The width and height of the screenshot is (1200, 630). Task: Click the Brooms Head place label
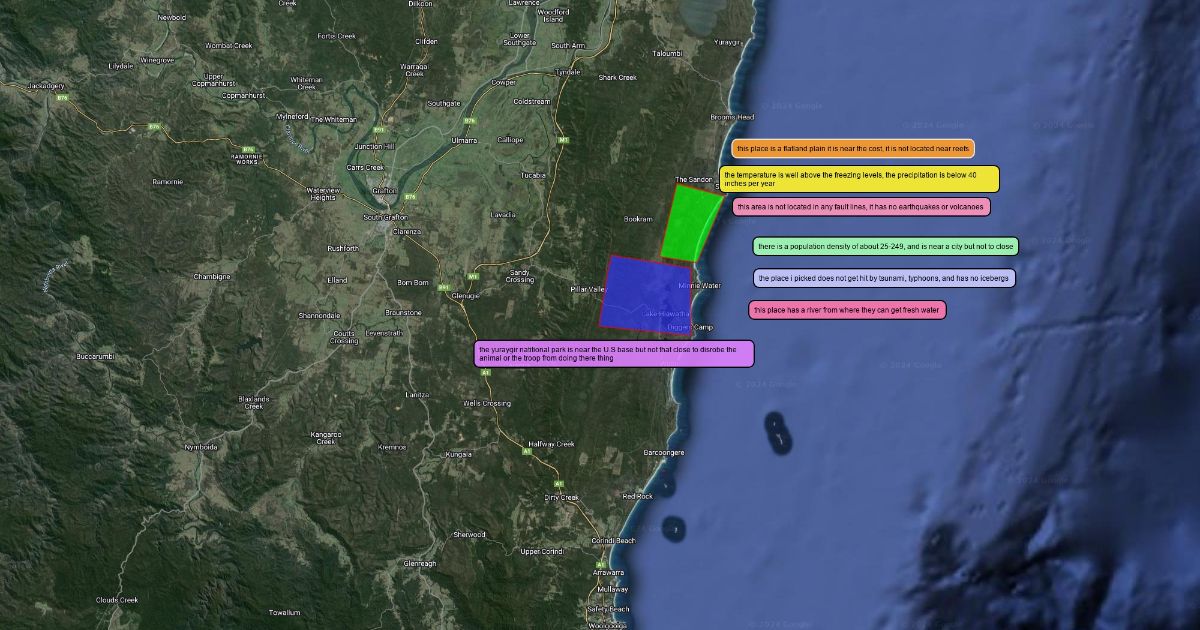coord(732,117)
